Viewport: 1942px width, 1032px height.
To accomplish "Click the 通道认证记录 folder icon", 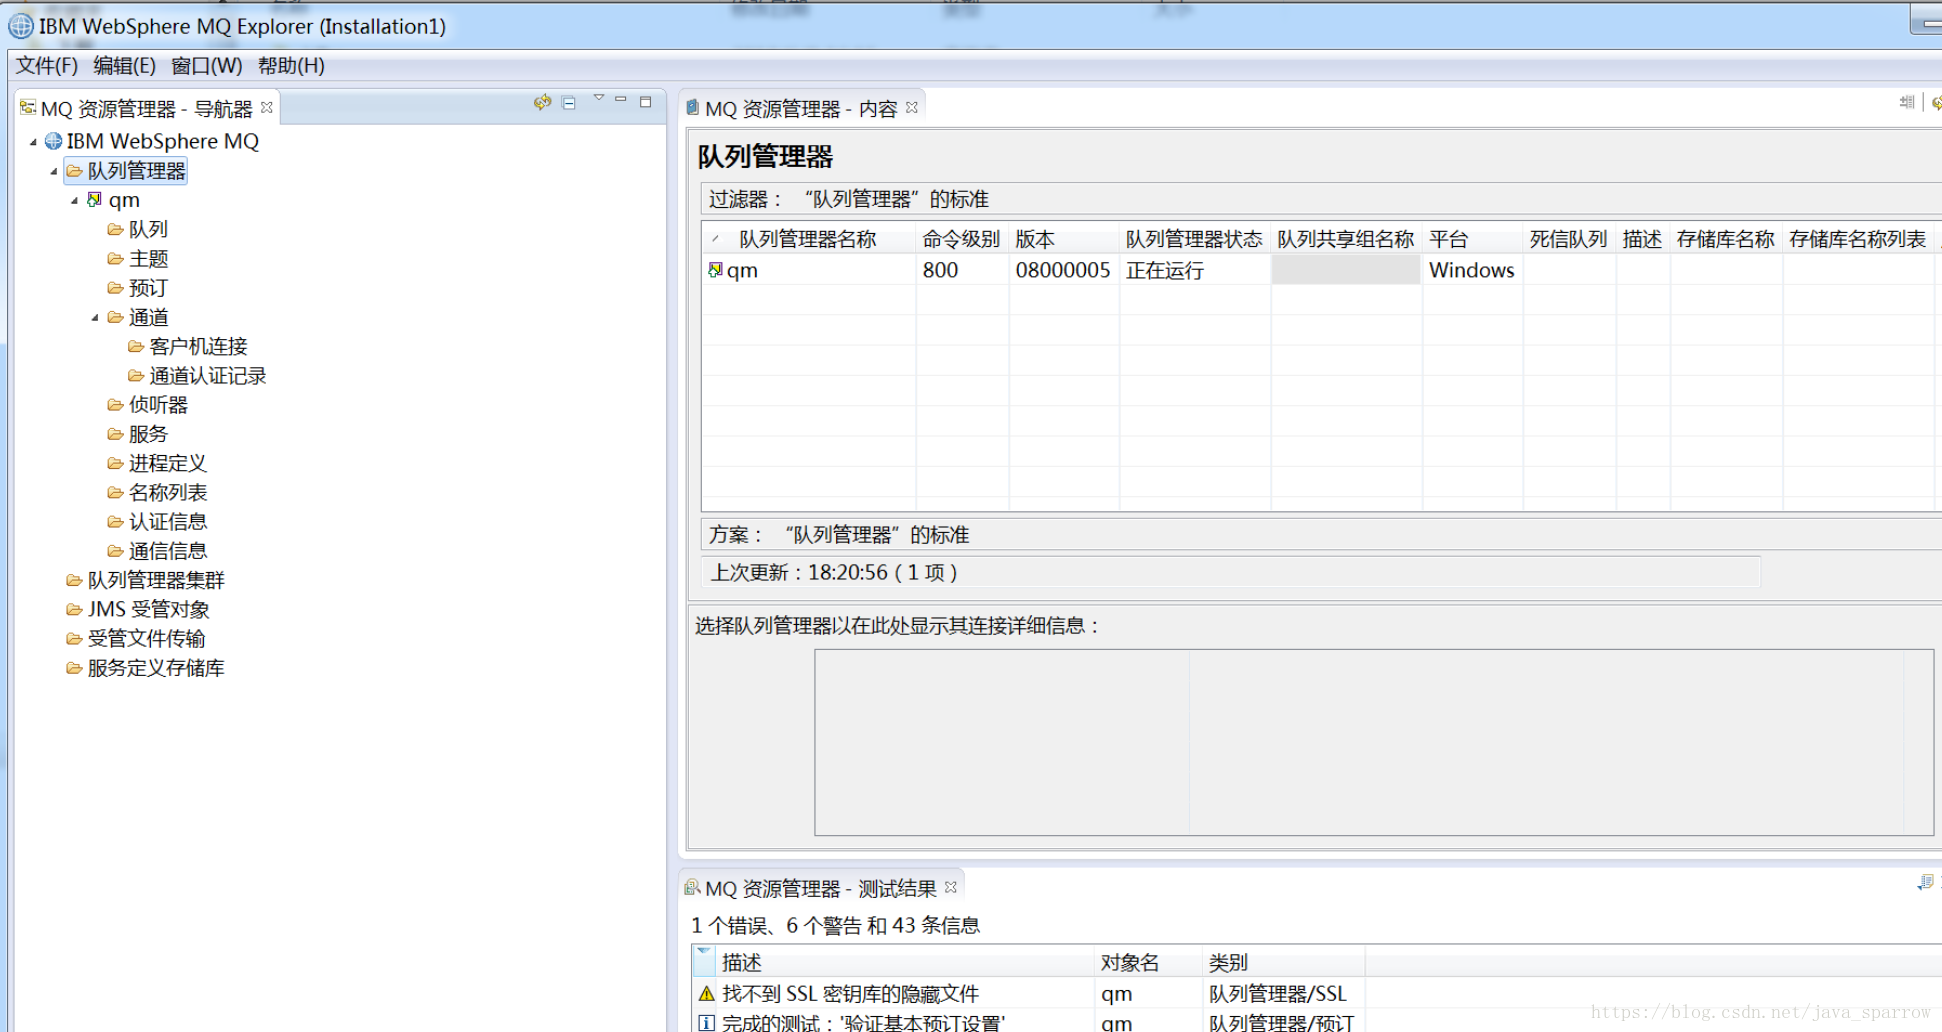I will point(136,376).
